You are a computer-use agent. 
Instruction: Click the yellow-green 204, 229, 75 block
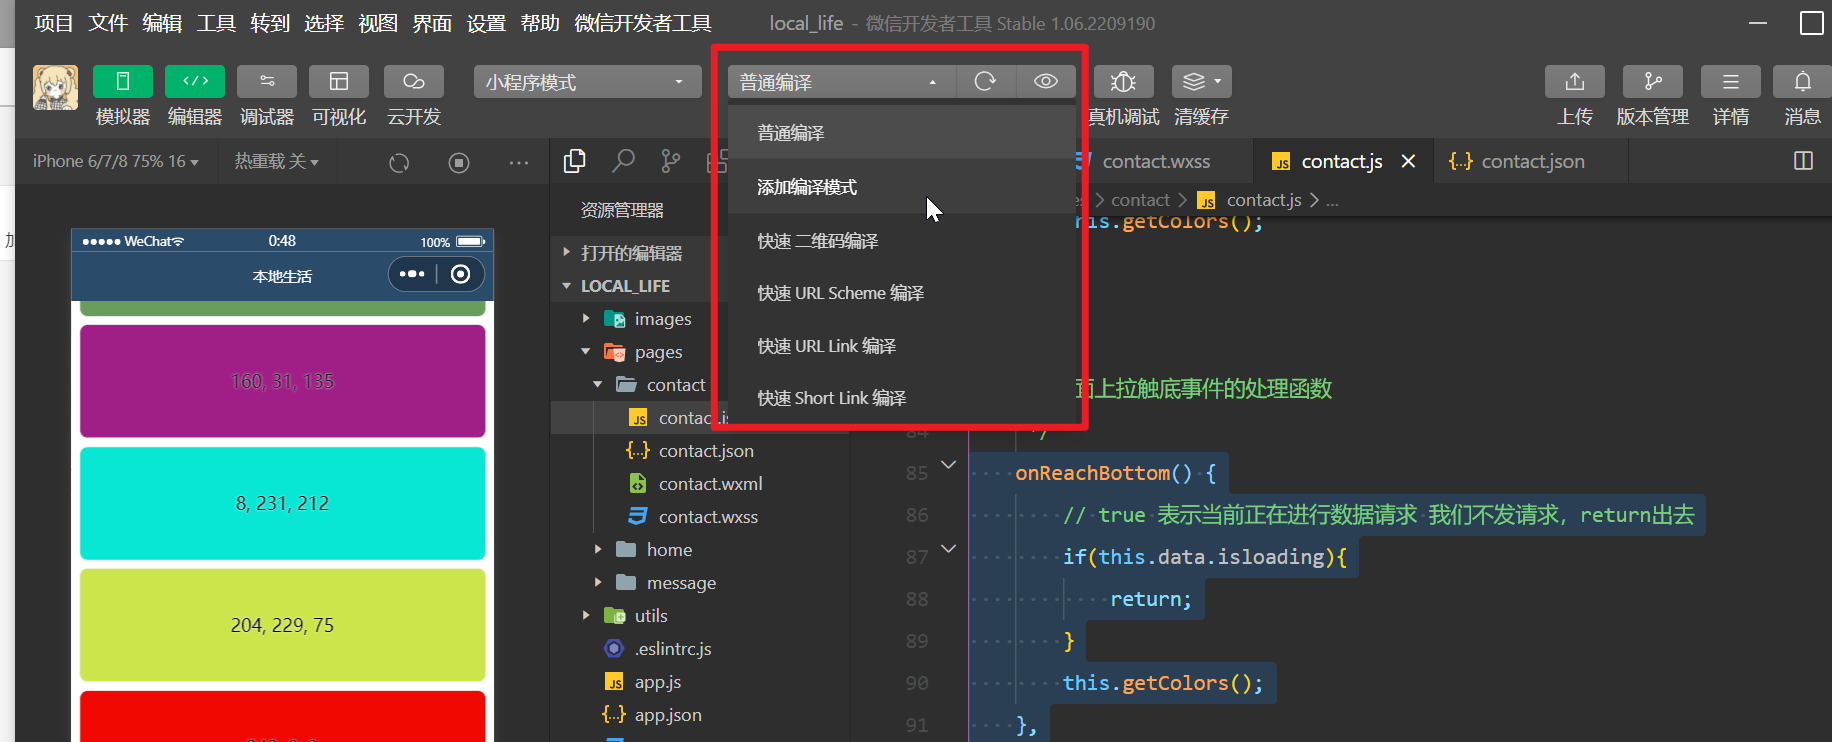tap(283, 625)
